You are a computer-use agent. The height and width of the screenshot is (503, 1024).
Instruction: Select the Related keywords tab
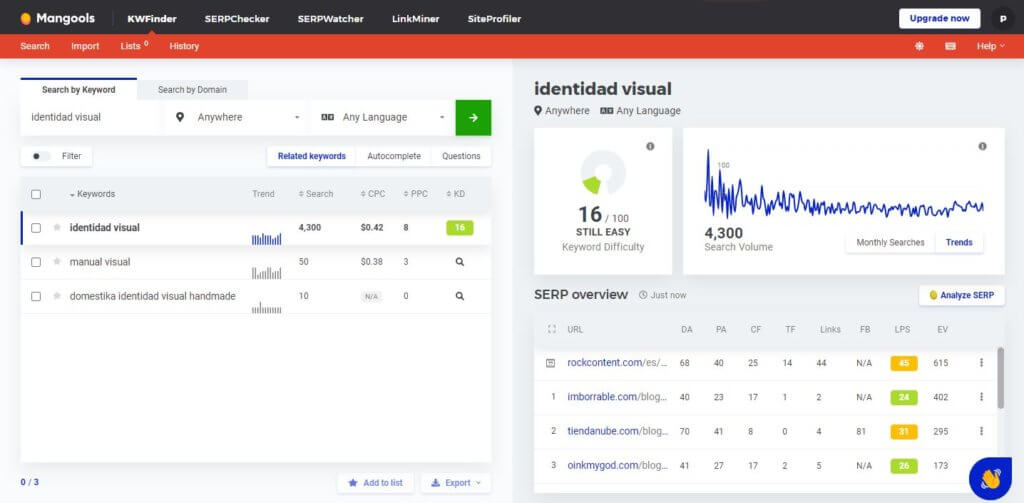(x=312, y=156)
